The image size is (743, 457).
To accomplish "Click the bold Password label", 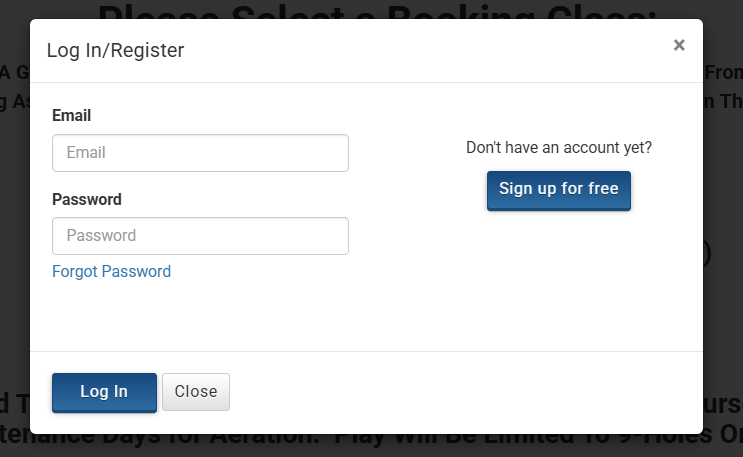I will (x=86, y=199).
